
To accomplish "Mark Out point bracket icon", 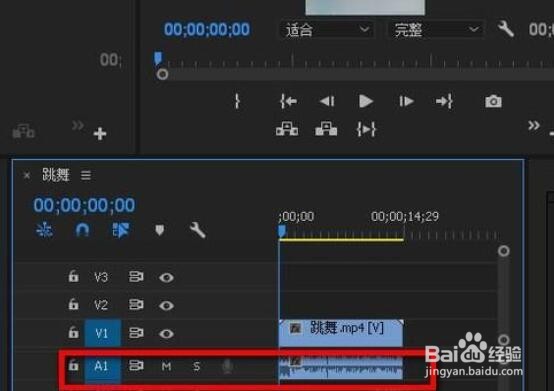I will click(237, 101).
